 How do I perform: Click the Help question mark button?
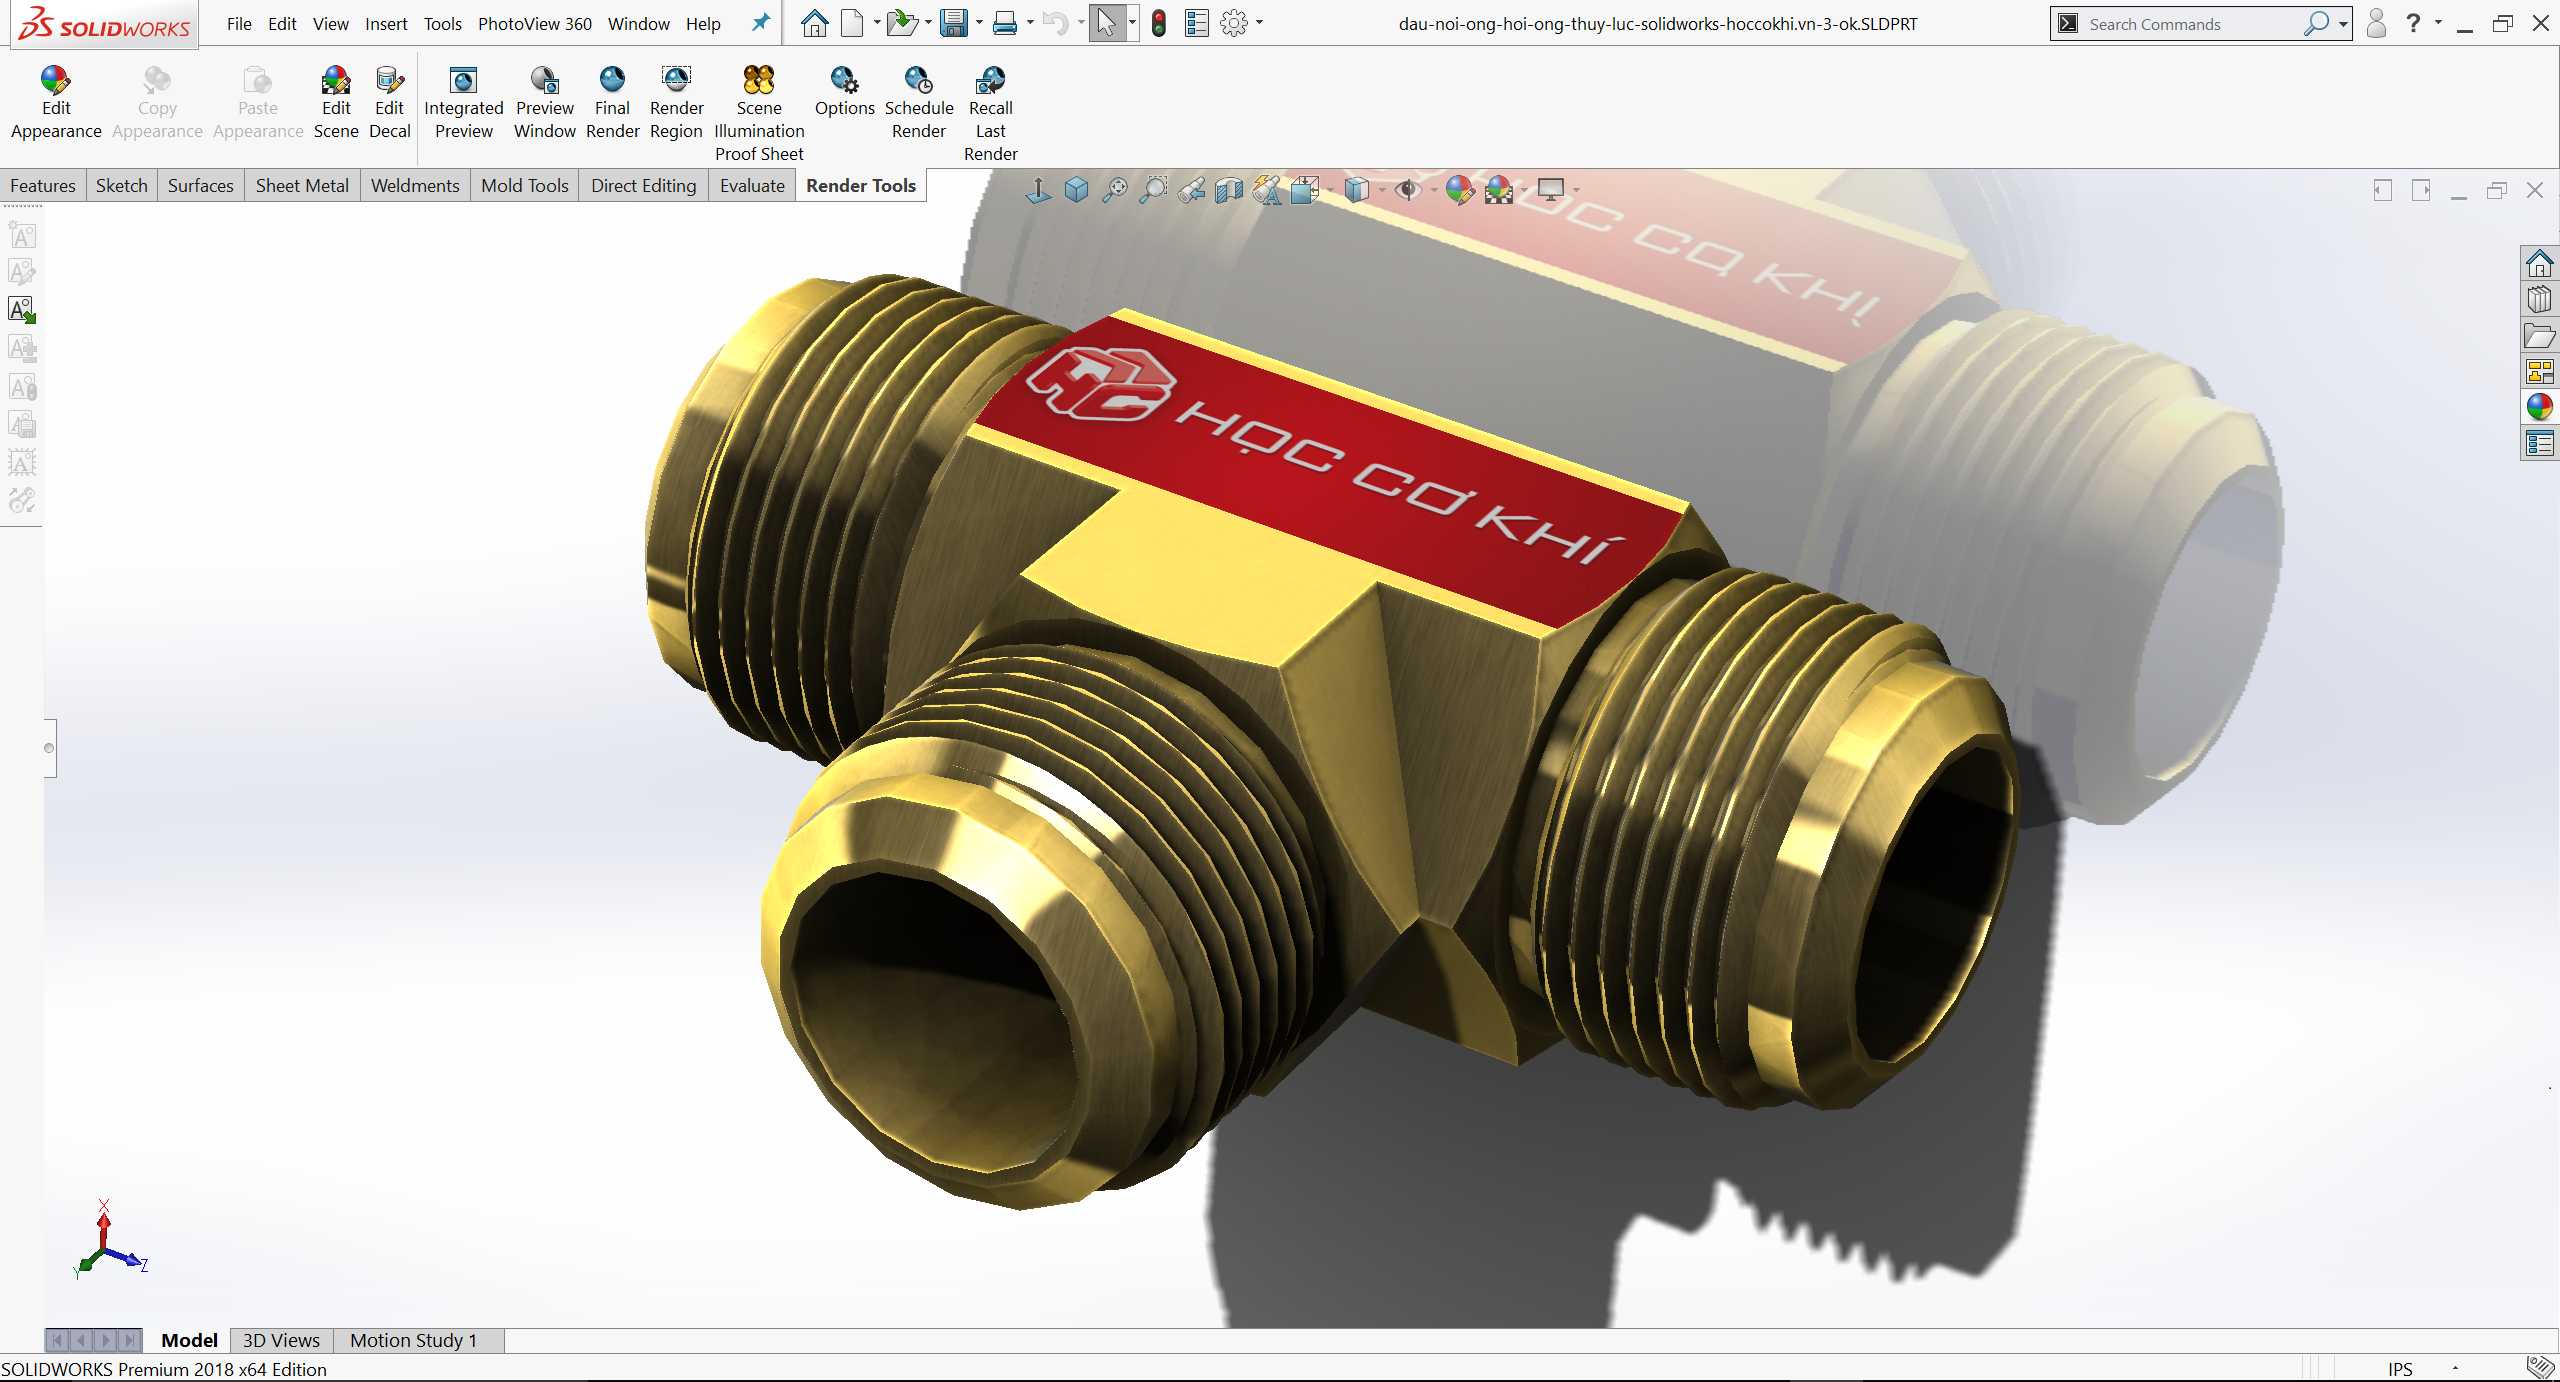pyautogui.click(x=2413, y=23)
